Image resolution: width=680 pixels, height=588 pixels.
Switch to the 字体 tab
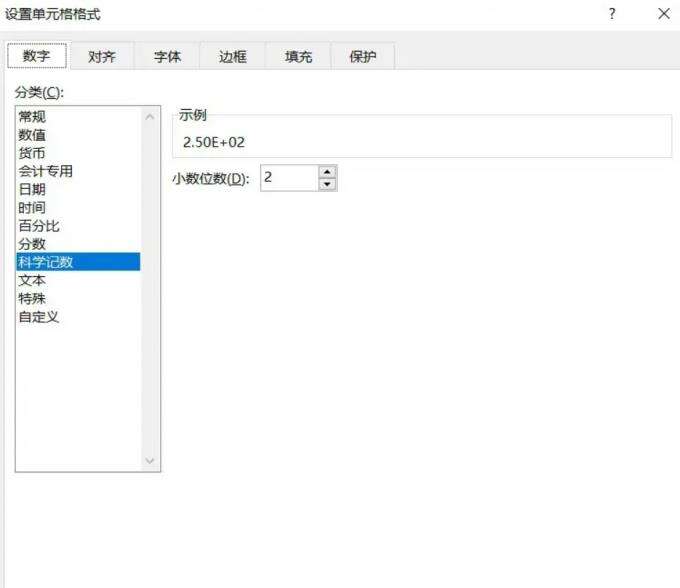(x=167, y=56)
